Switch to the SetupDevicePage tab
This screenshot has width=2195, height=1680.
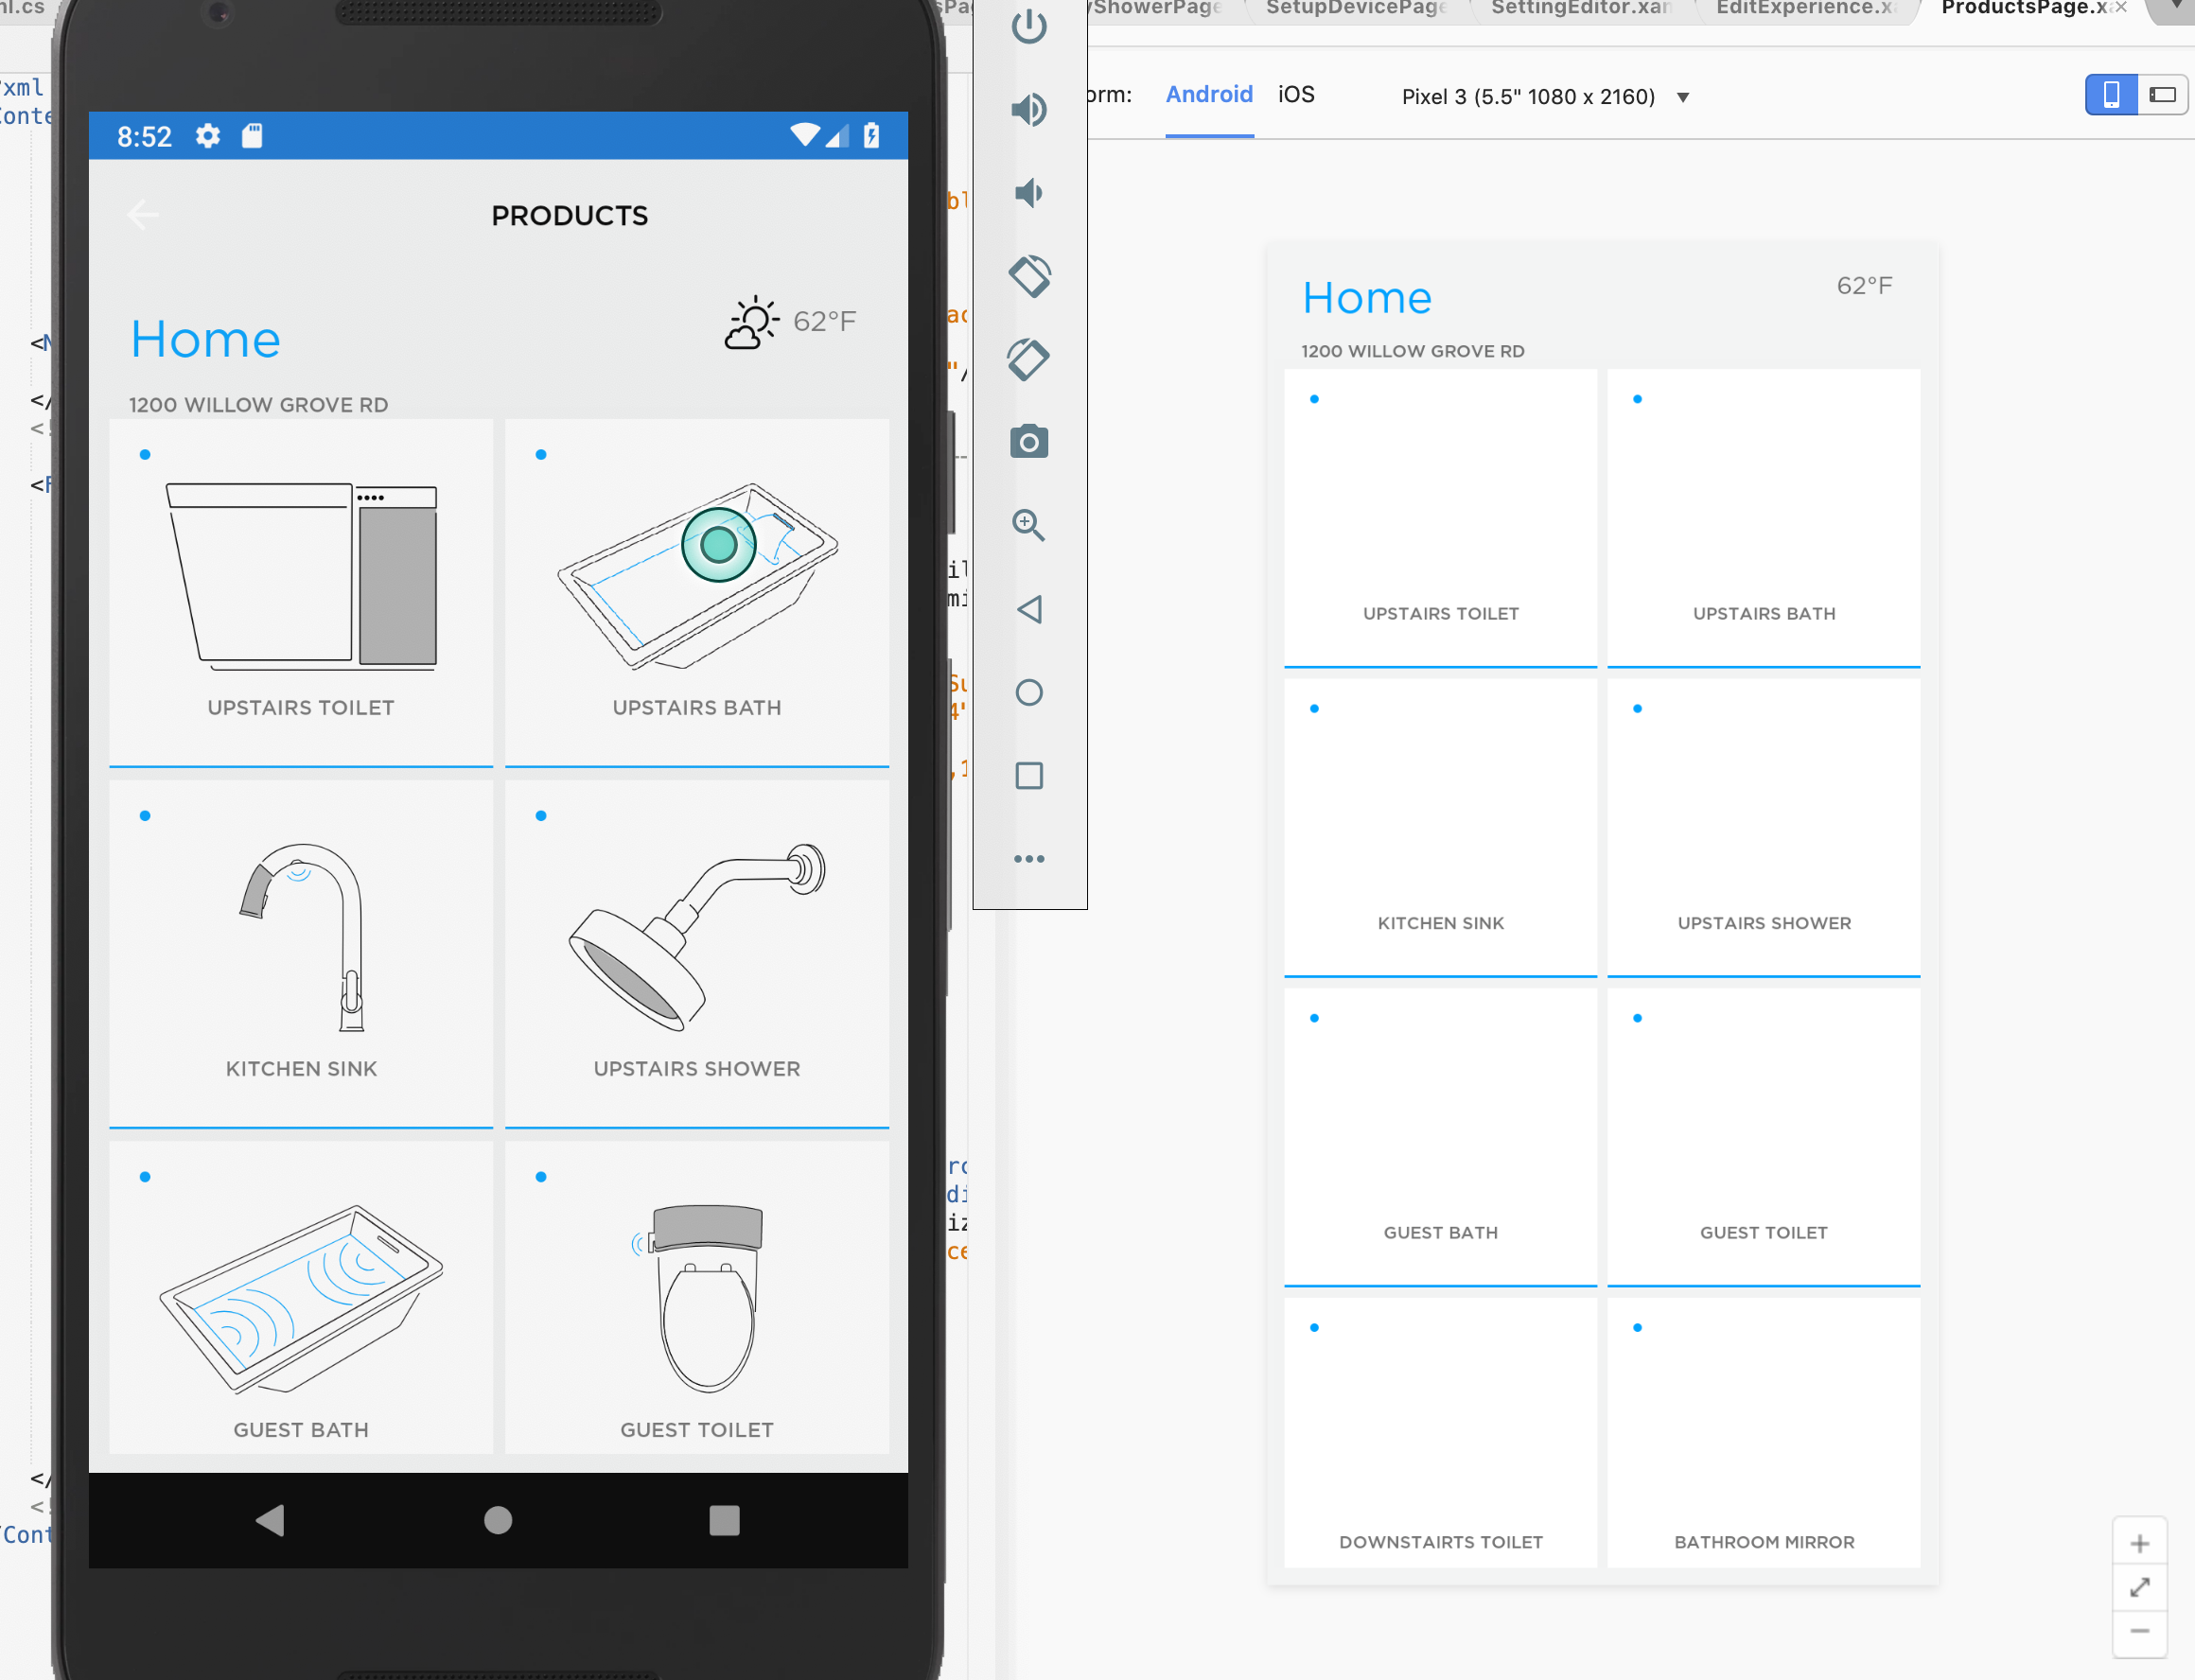click(1356, 8)
